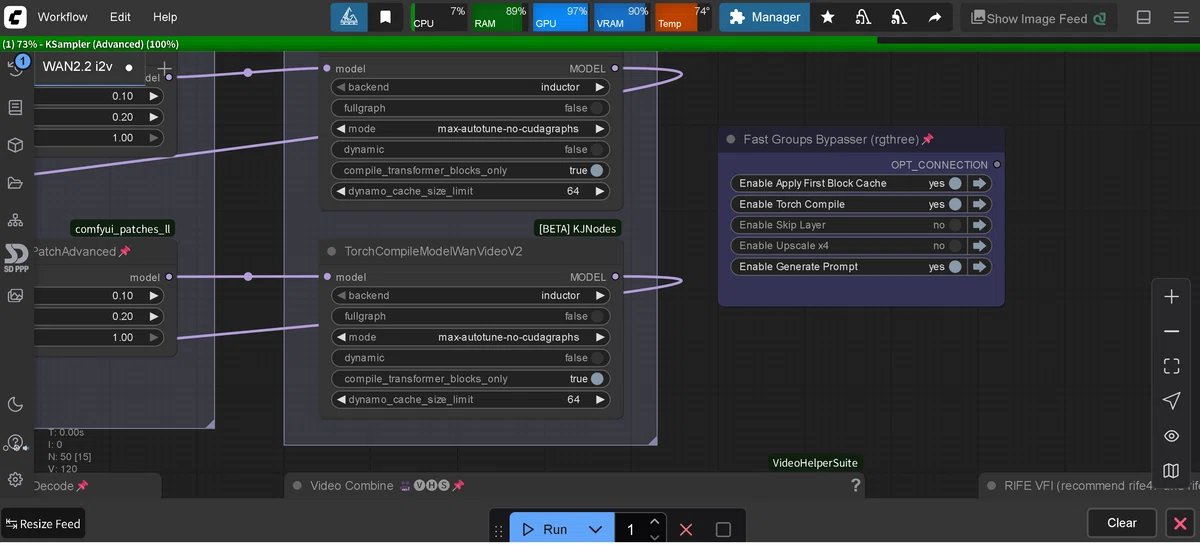Toggle Enable Apply First Block Cache switch
Viewport: 1200px width, 545px height.
[956, 183]
